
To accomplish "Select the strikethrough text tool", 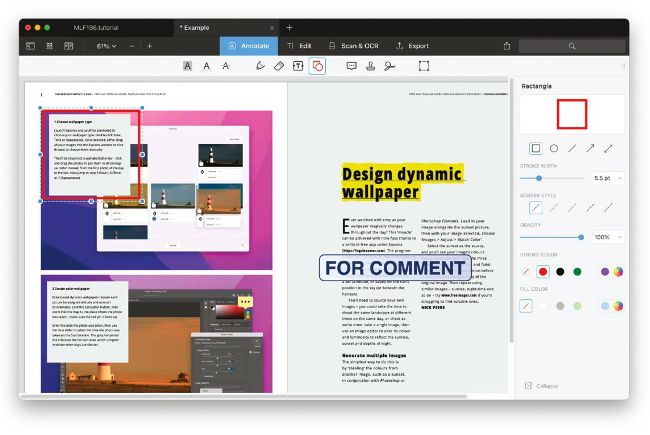I will point(225,66).
